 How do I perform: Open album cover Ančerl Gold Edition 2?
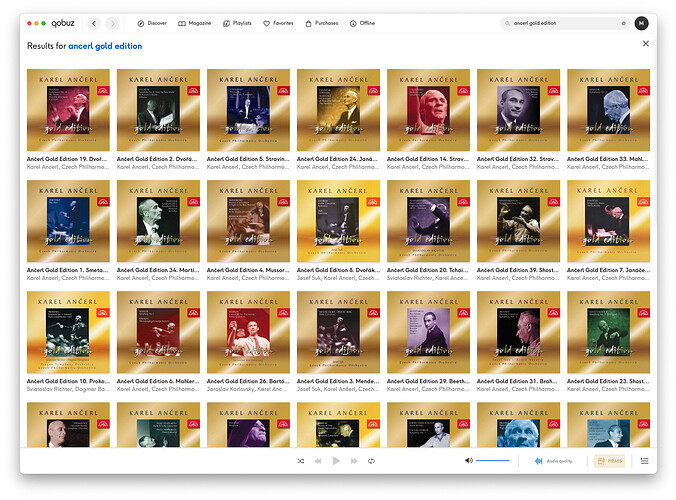(x=158, y=110)
